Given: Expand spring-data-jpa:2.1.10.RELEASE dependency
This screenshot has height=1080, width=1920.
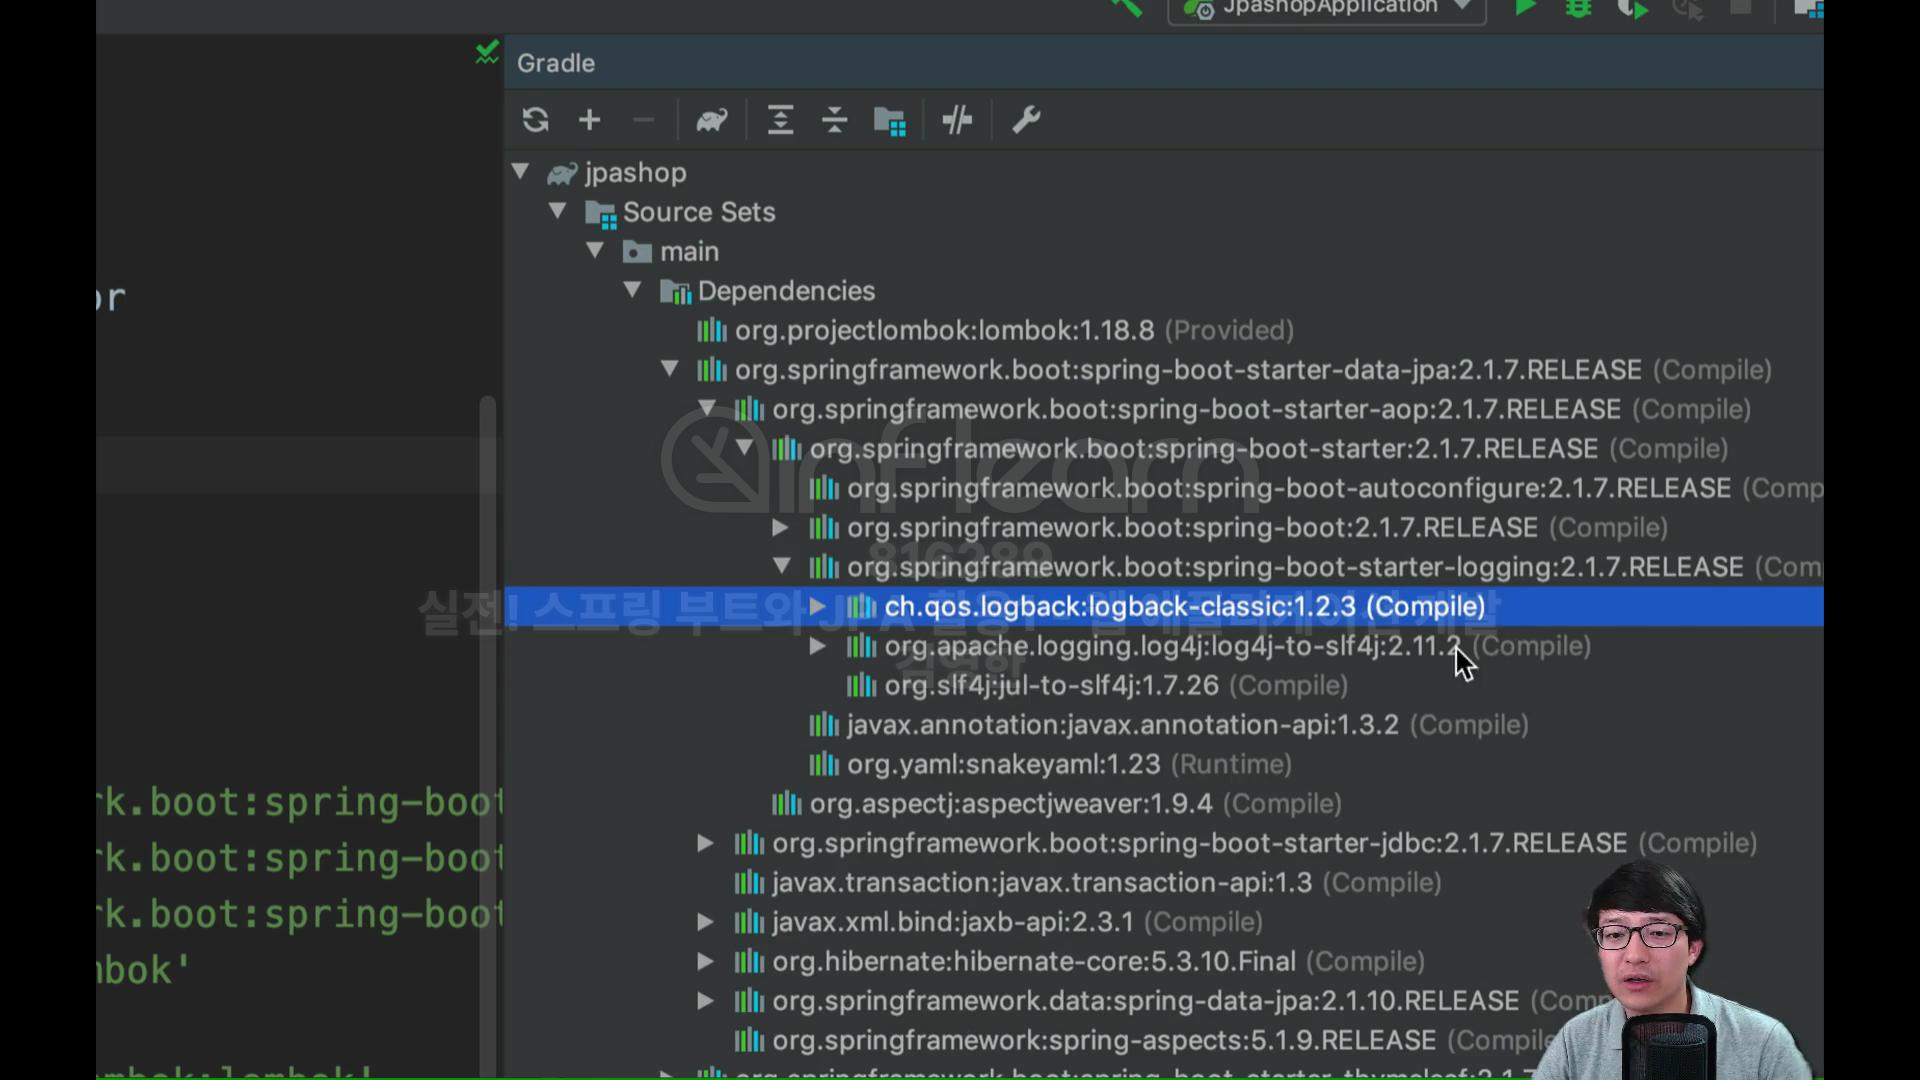Looking at the screenshot, I should pos(706,1000).
